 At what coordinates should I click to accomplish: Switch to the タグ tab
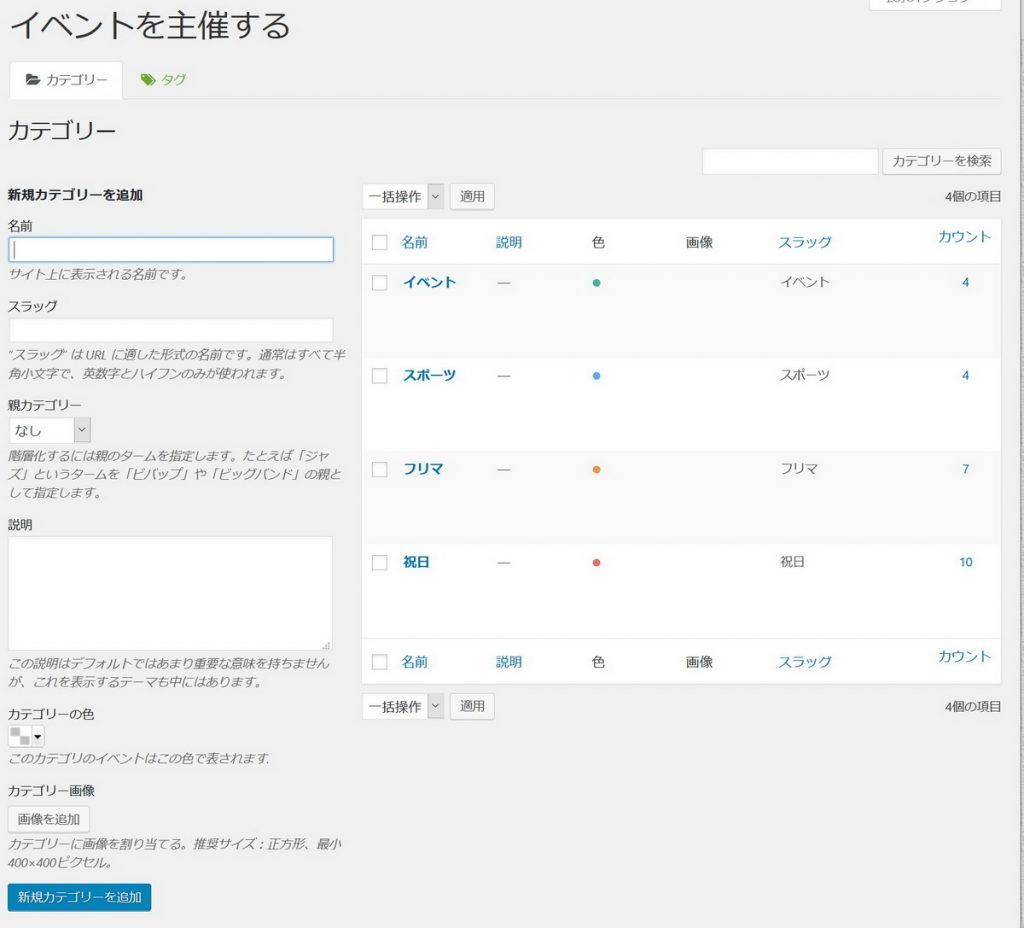pos(164,80)
